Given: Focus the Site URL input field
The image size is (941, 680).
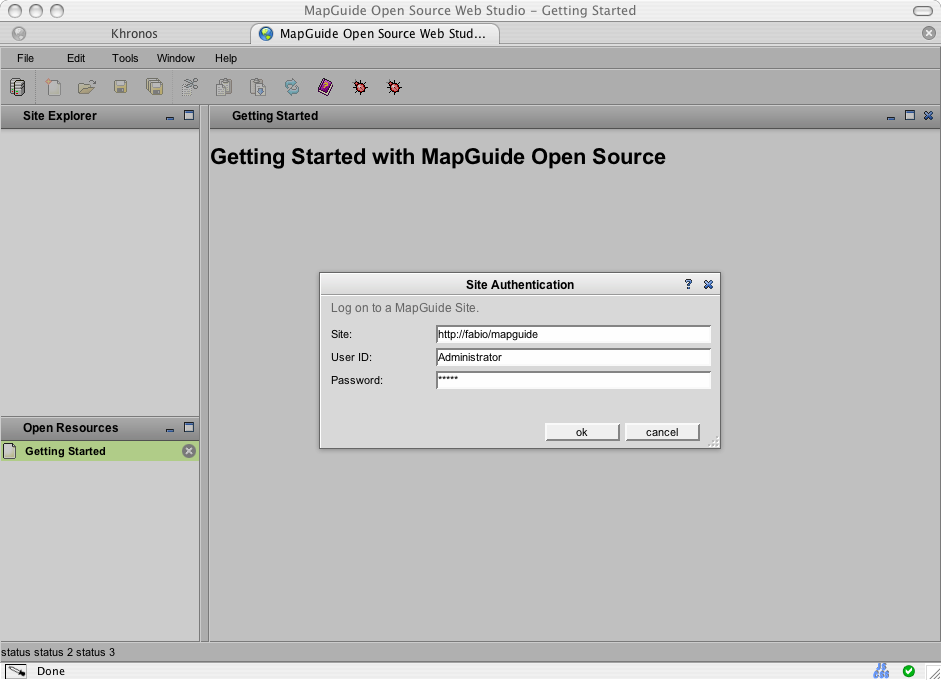Looking at the screenshot, I should click(573, 335).
